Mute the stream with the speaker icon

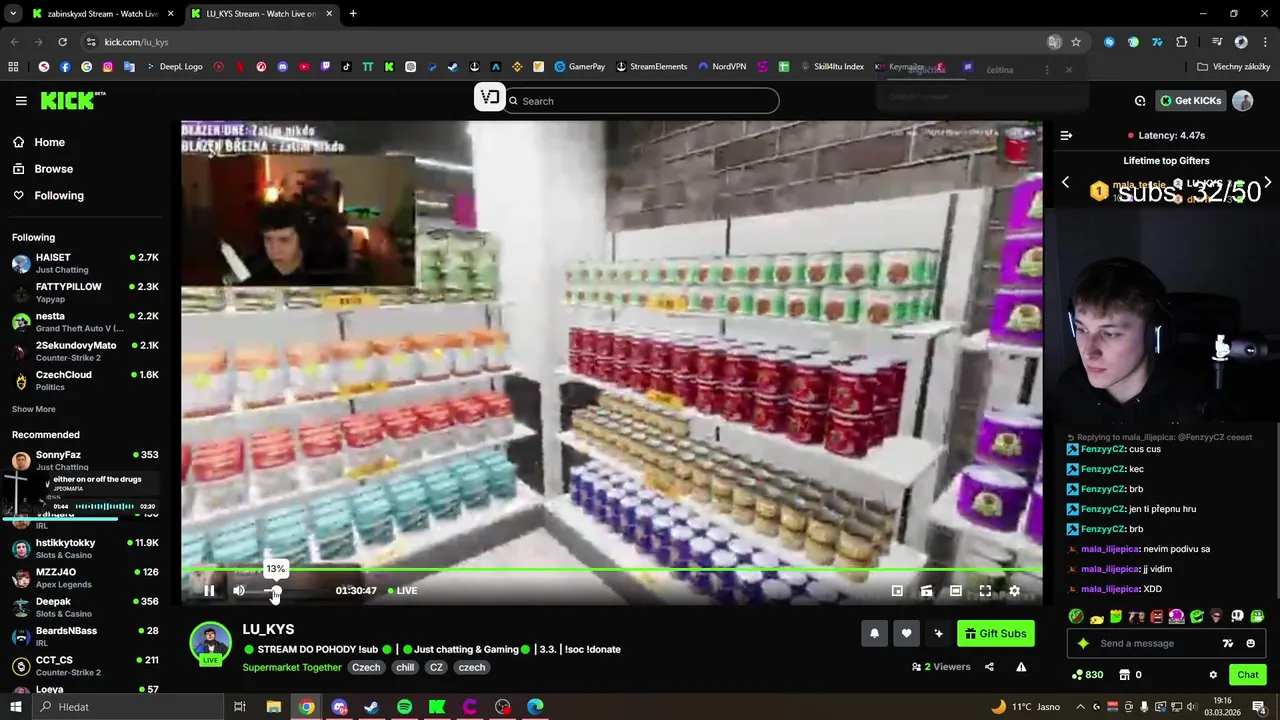[x=239, y=591]
